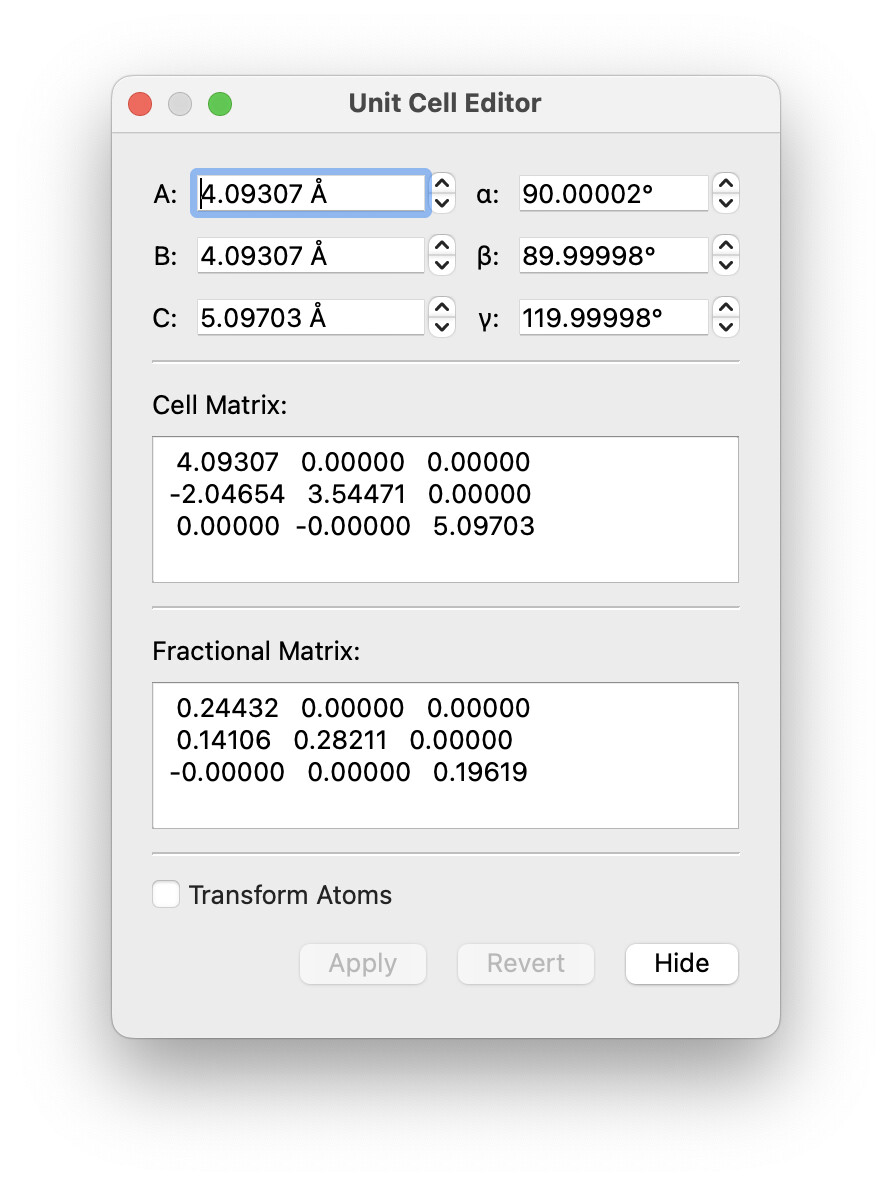Screen dimensions: 892x1186
Task: Increase the gamma angle stepper
Action: 726,308
